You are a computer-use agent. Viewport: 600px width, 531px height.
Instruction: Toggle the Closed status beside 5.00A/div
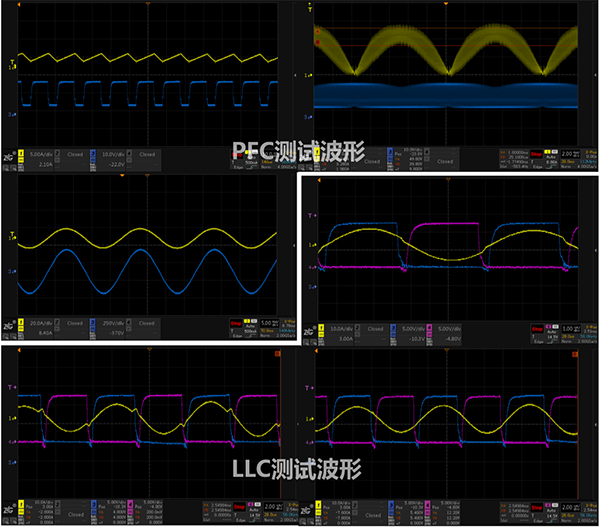click(73, 154)
